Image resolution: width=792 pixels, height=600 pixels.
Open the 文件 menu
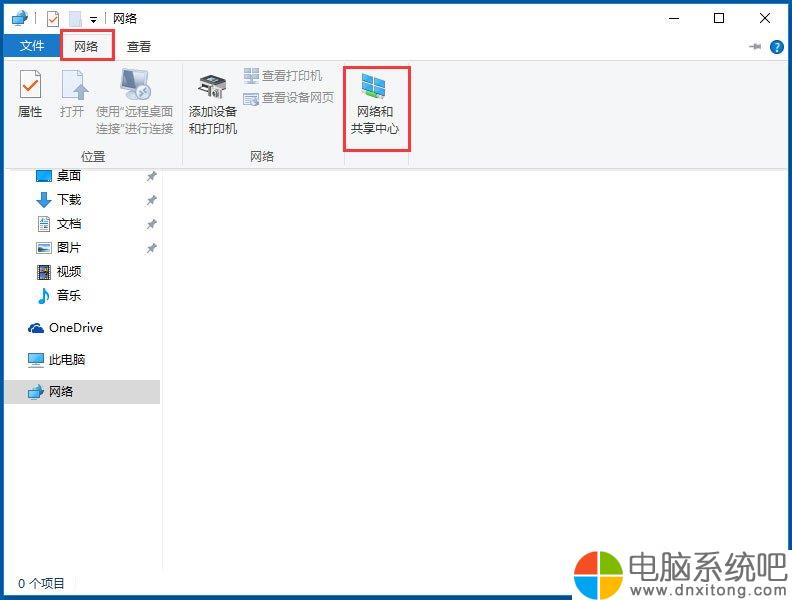pyautogui.click(x=32, y=46)
